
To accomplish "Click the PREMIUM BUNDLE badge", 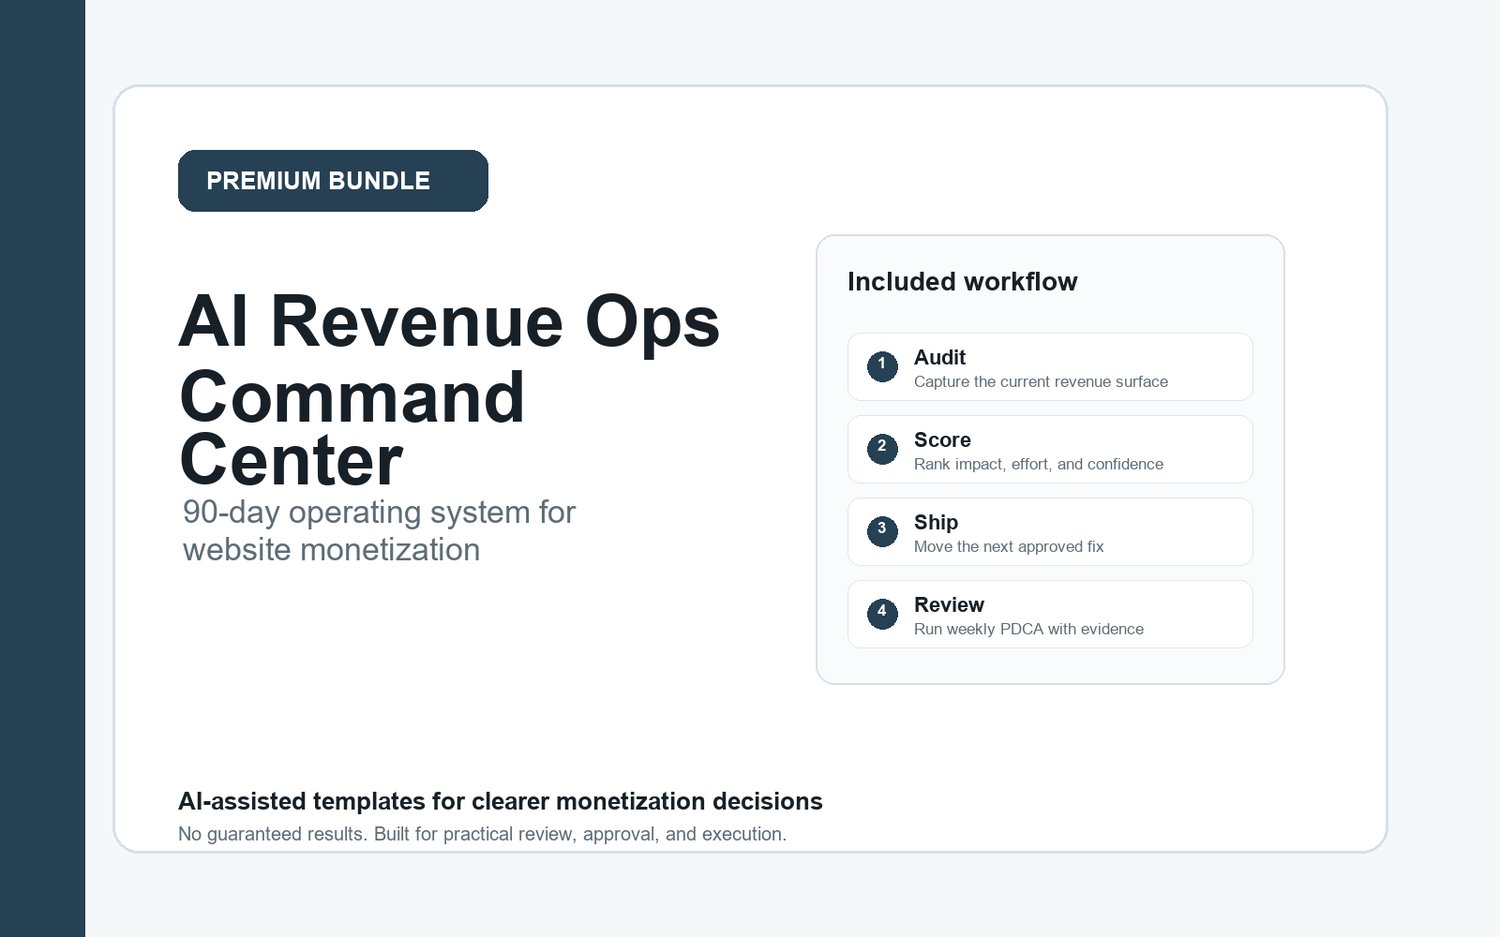I will tap(333, 181).
